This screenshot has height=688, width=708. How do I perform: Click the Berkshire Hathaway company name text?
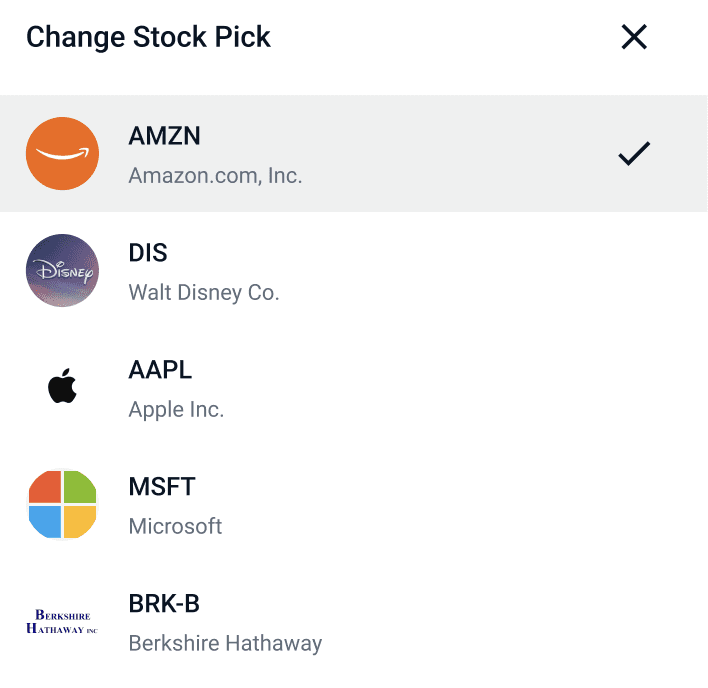[x=225, y=644]
